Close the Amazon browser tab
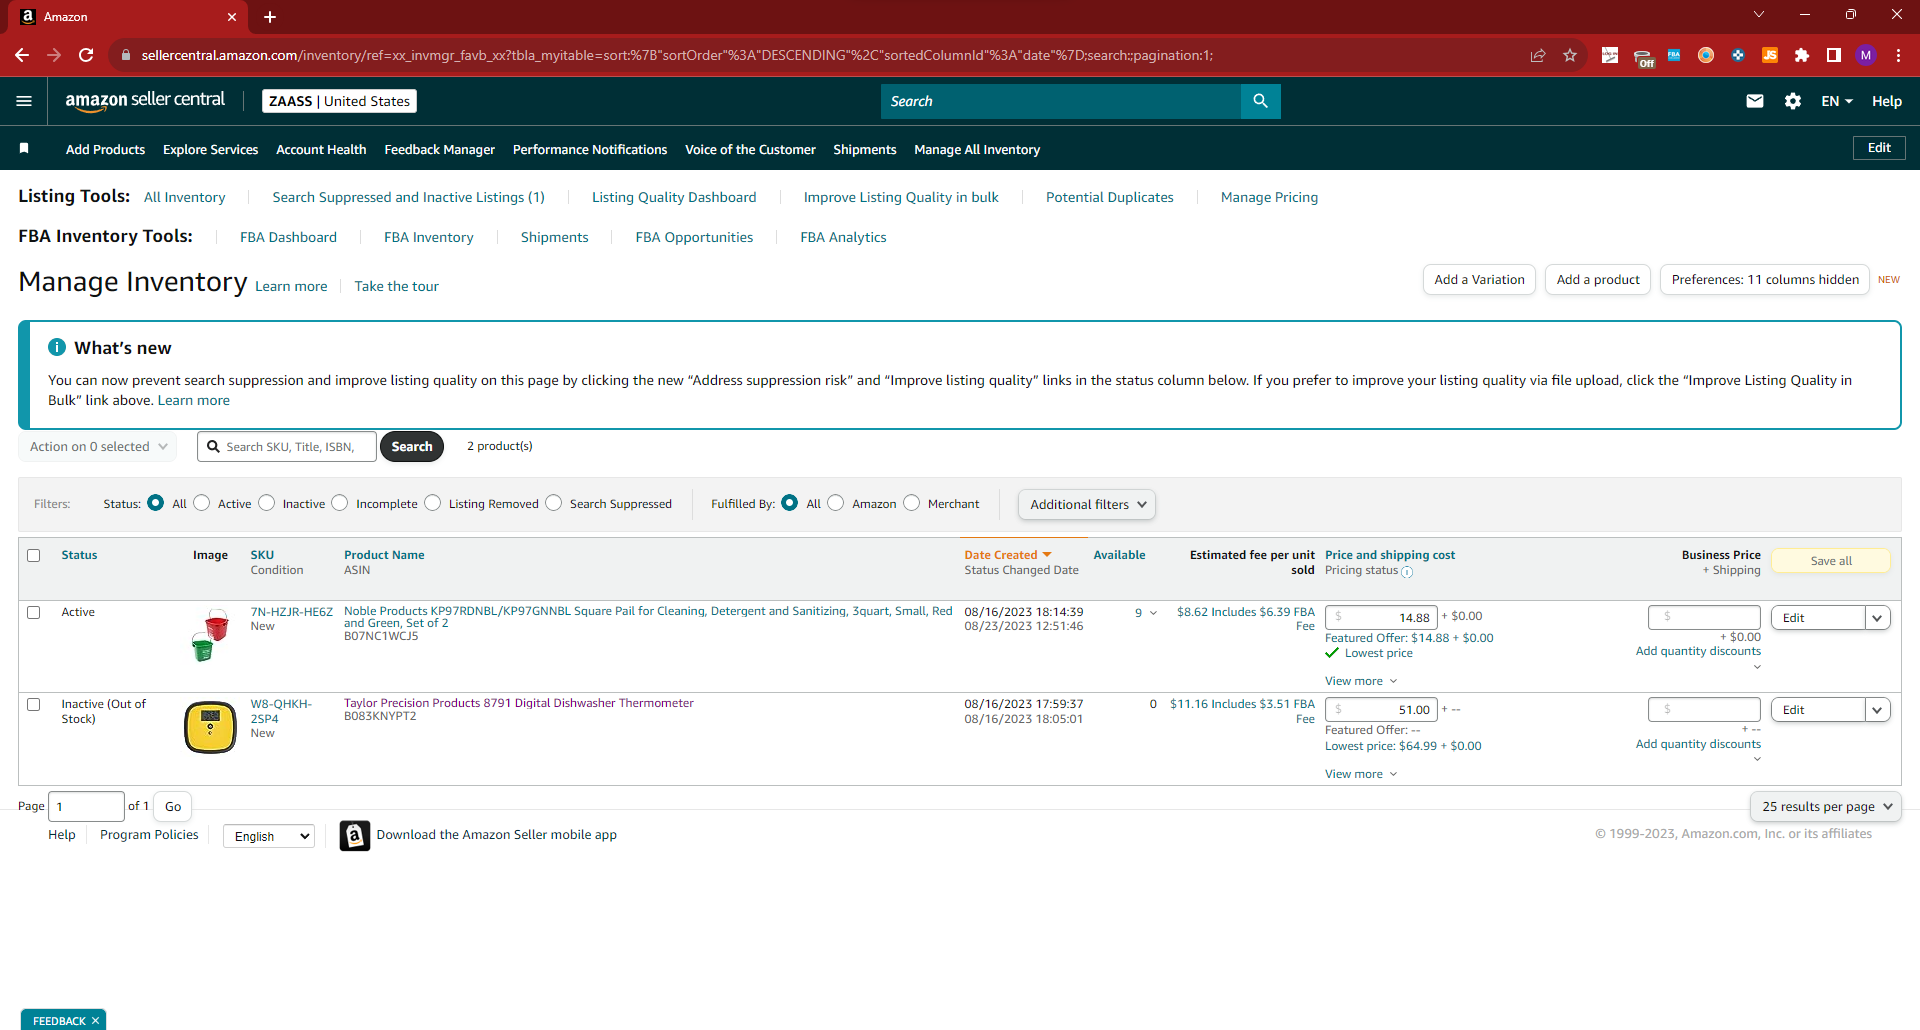 click(x=232, y=17)
